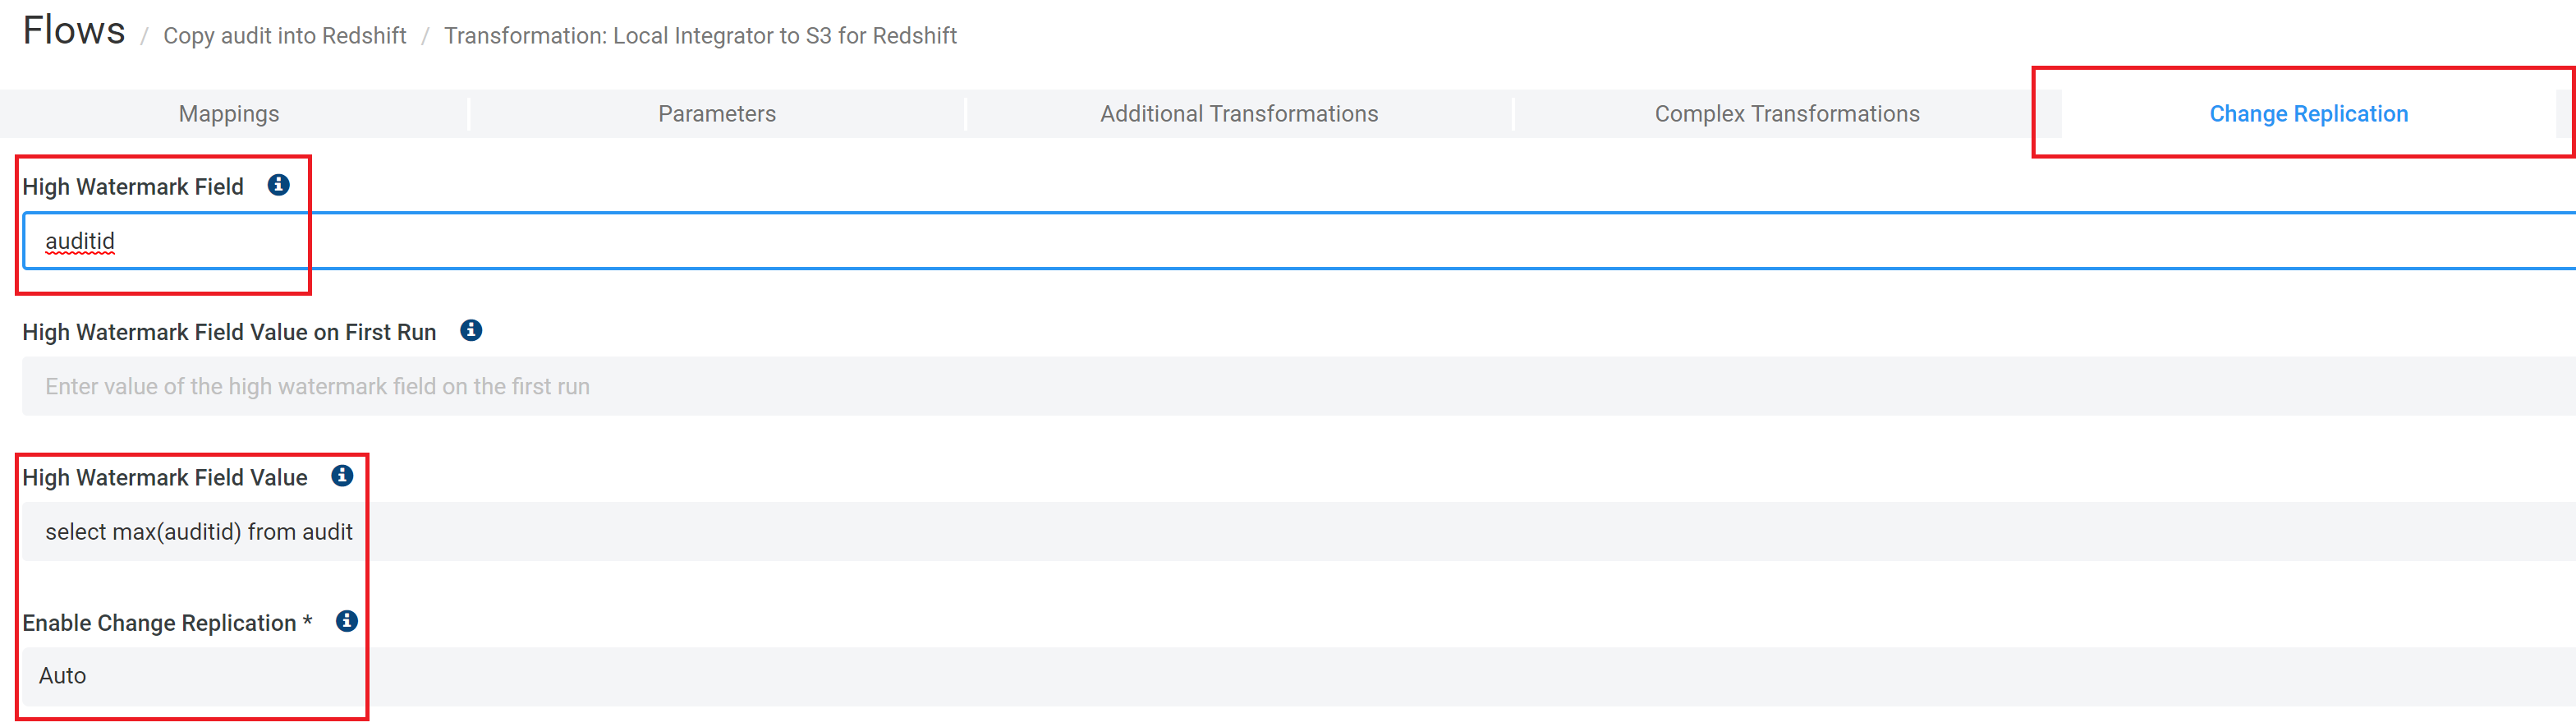The height and width of the screenshot is (727, 2576).
Task: Open the Parameters tab
Action: 716,114
